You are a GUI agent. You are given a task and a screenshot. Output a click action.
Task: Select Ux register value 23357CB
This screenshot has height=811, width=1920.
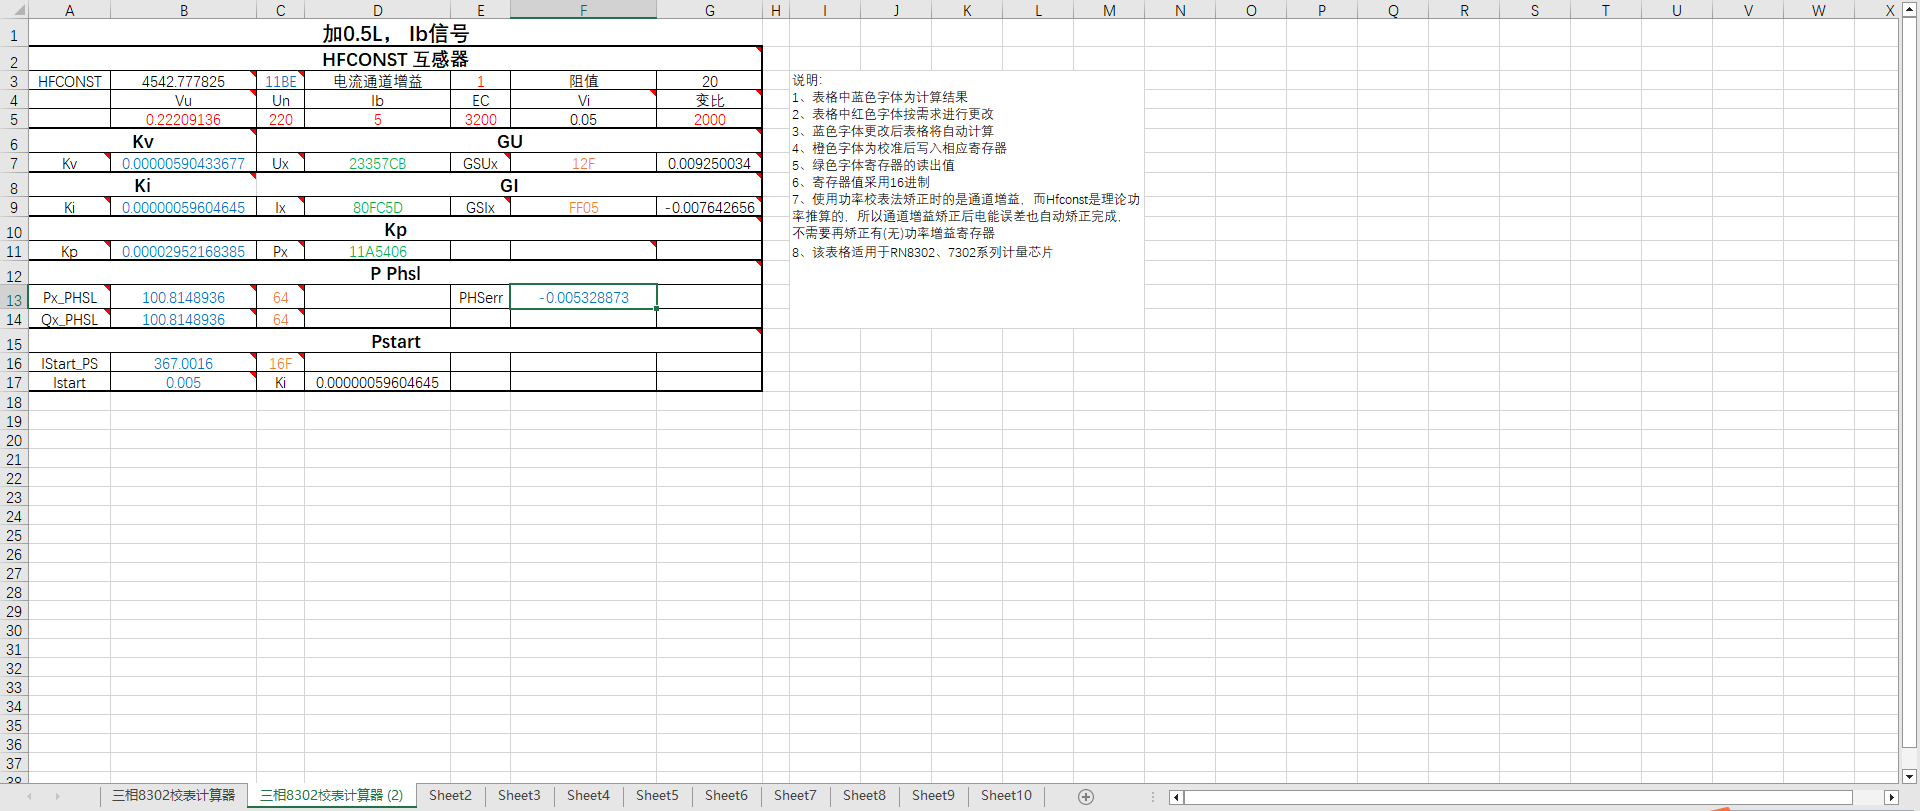(377, 163)
